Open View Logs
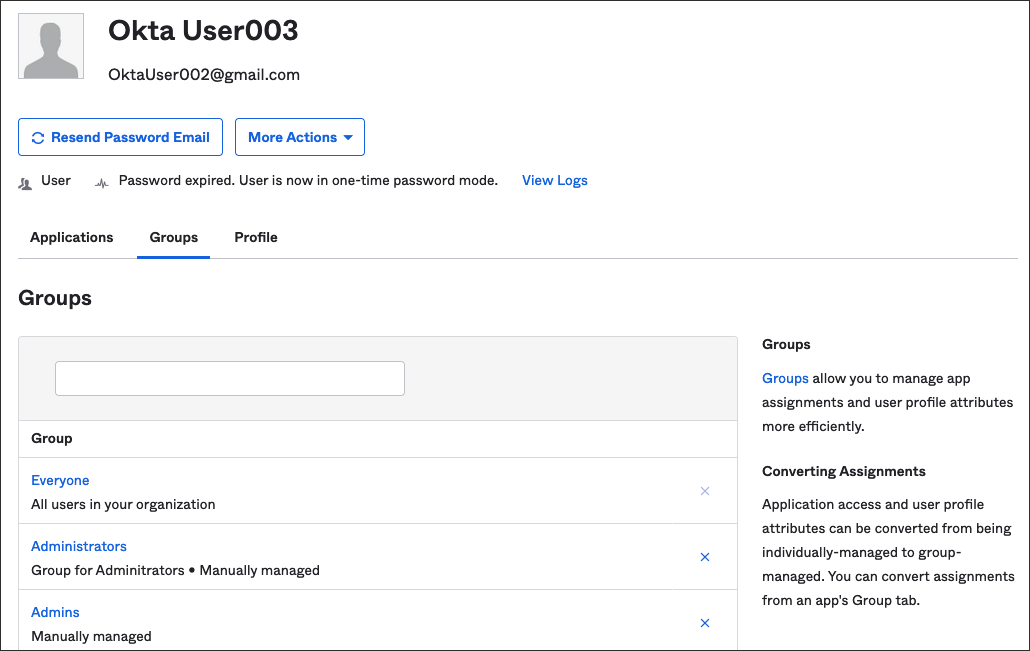This screenshot has width=1030, height=651. (554, 180)
